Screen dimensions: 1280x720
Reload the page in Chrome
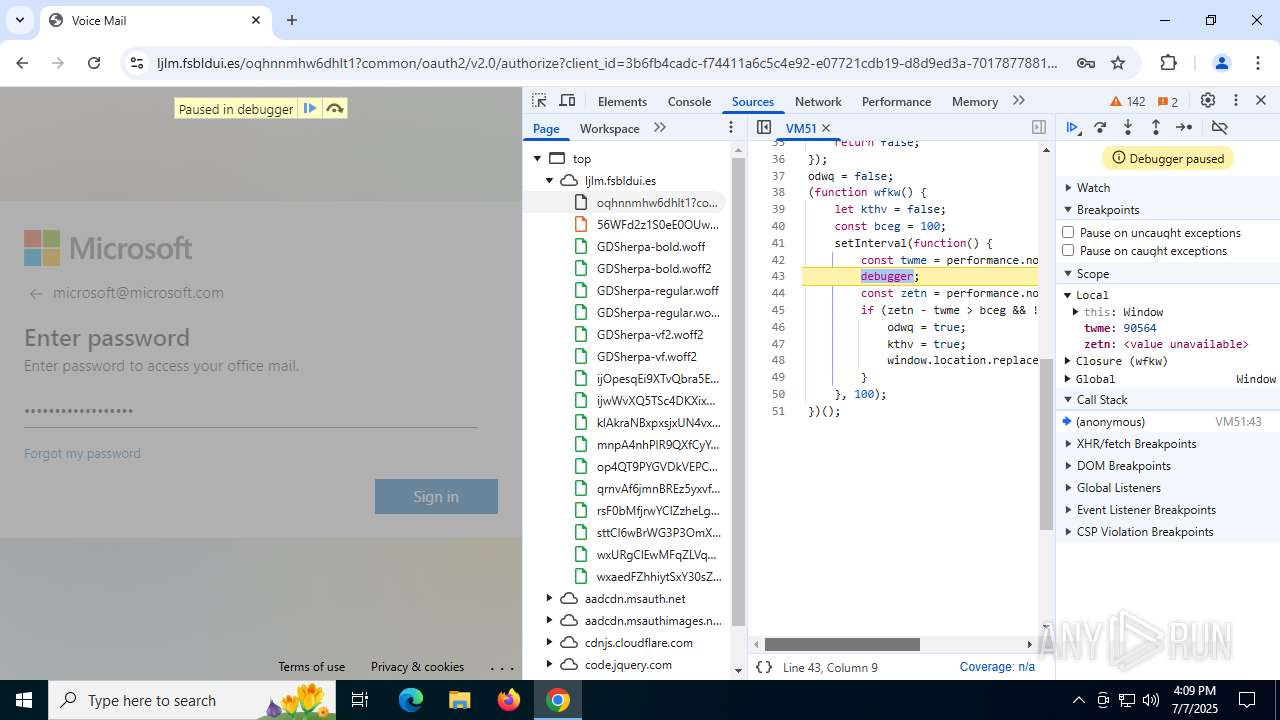[94, 63]
